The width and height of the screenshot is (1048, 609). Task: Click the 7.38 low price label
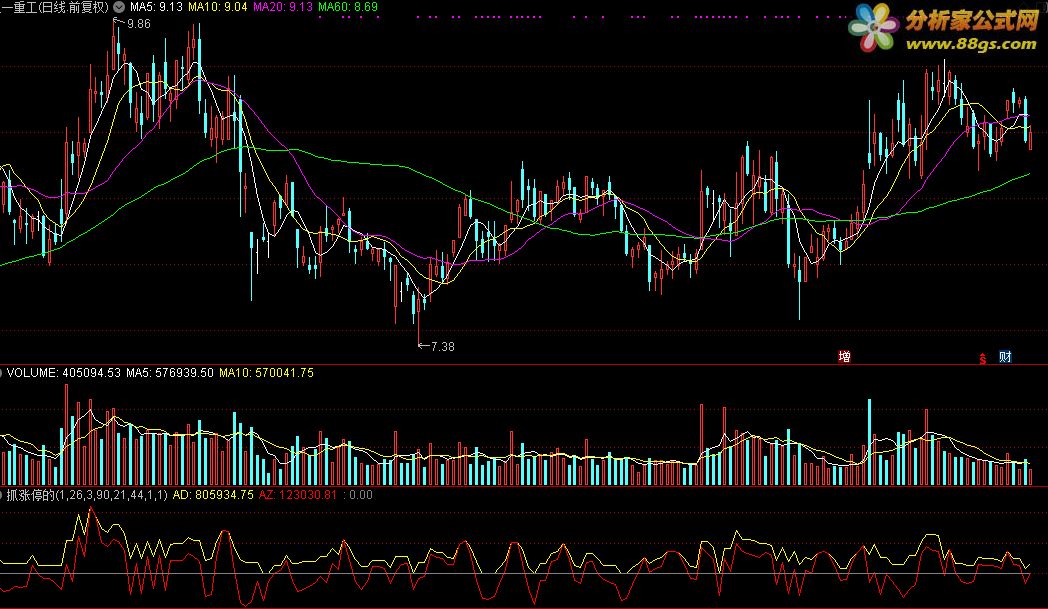coord(442,346)
